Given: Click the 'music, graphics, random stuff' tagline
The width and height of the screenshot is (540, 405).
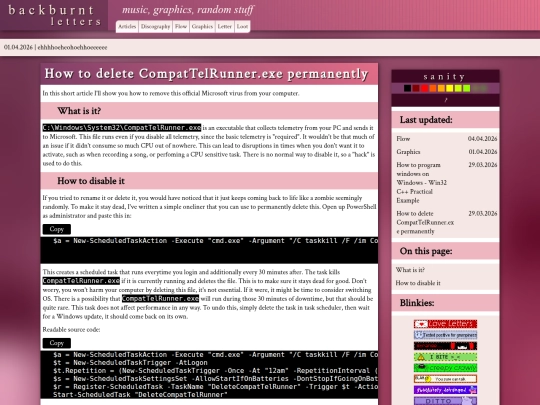Looking at the screenshot, I should pos(188,10).
